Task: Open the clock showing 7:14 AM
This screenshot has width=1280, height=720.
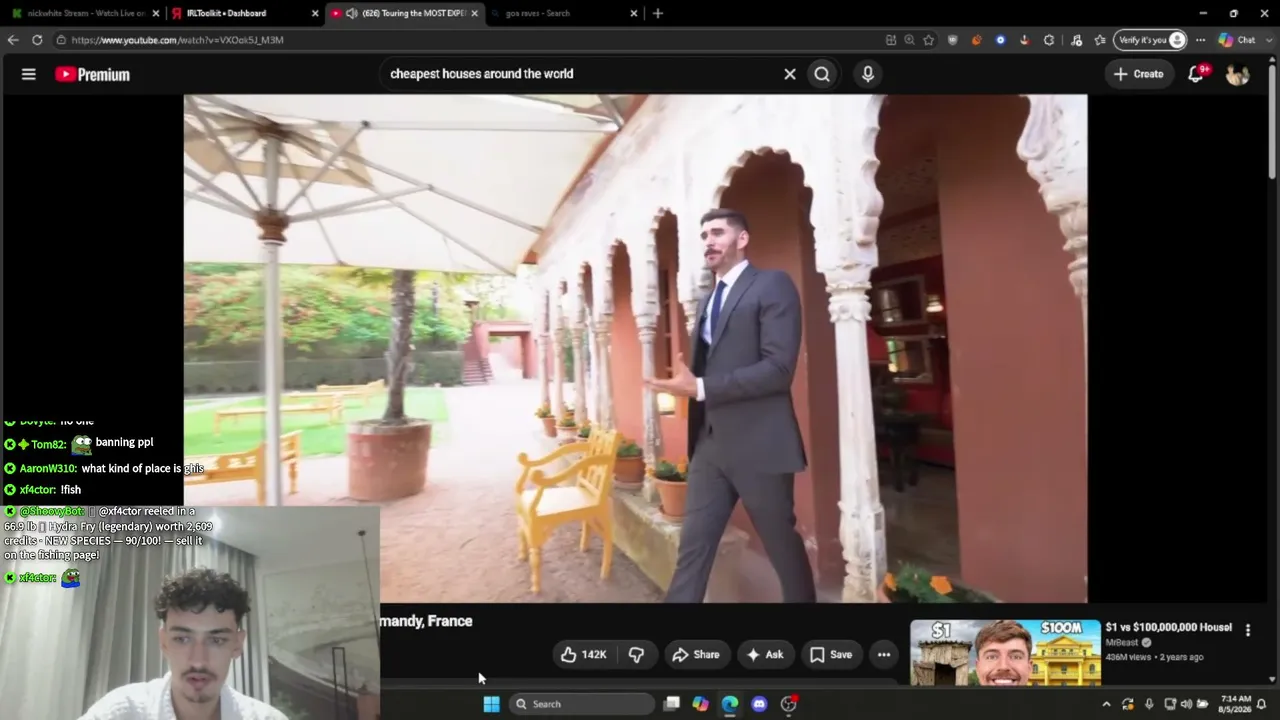Action: coord(1236,704)
